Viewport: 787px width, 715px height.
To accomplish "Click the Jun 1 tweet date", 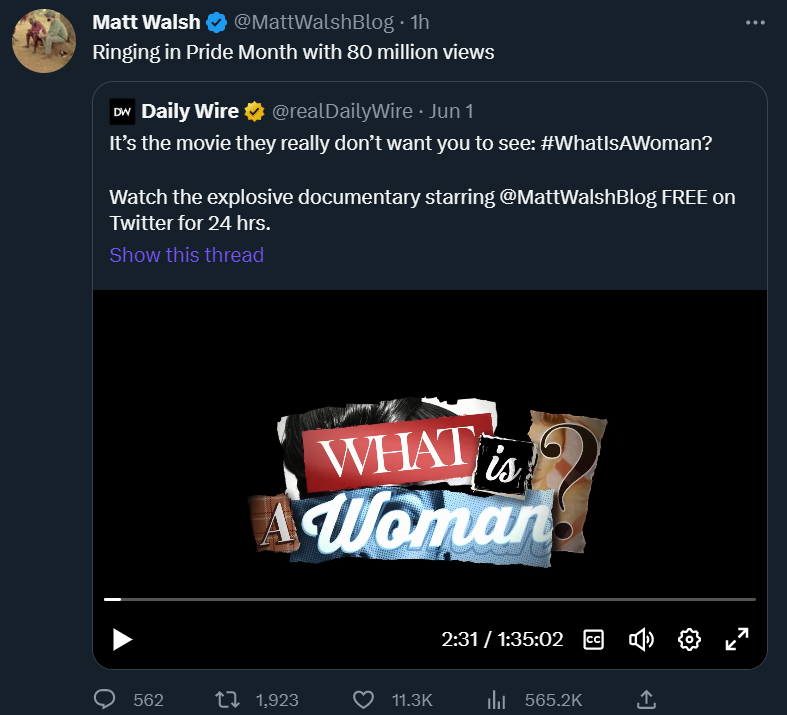I will [451, 111].
